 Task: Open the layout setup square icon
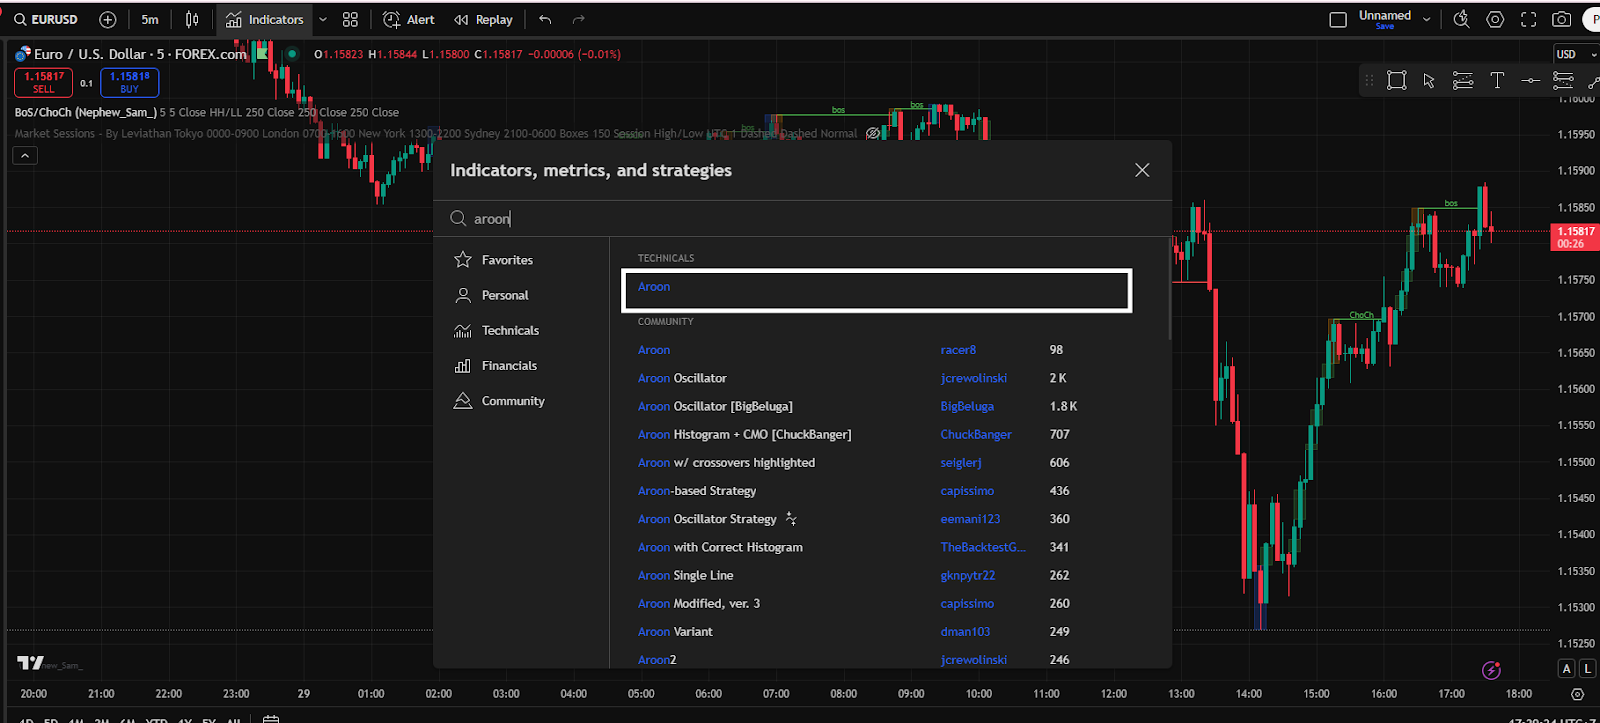(1338, 20)
